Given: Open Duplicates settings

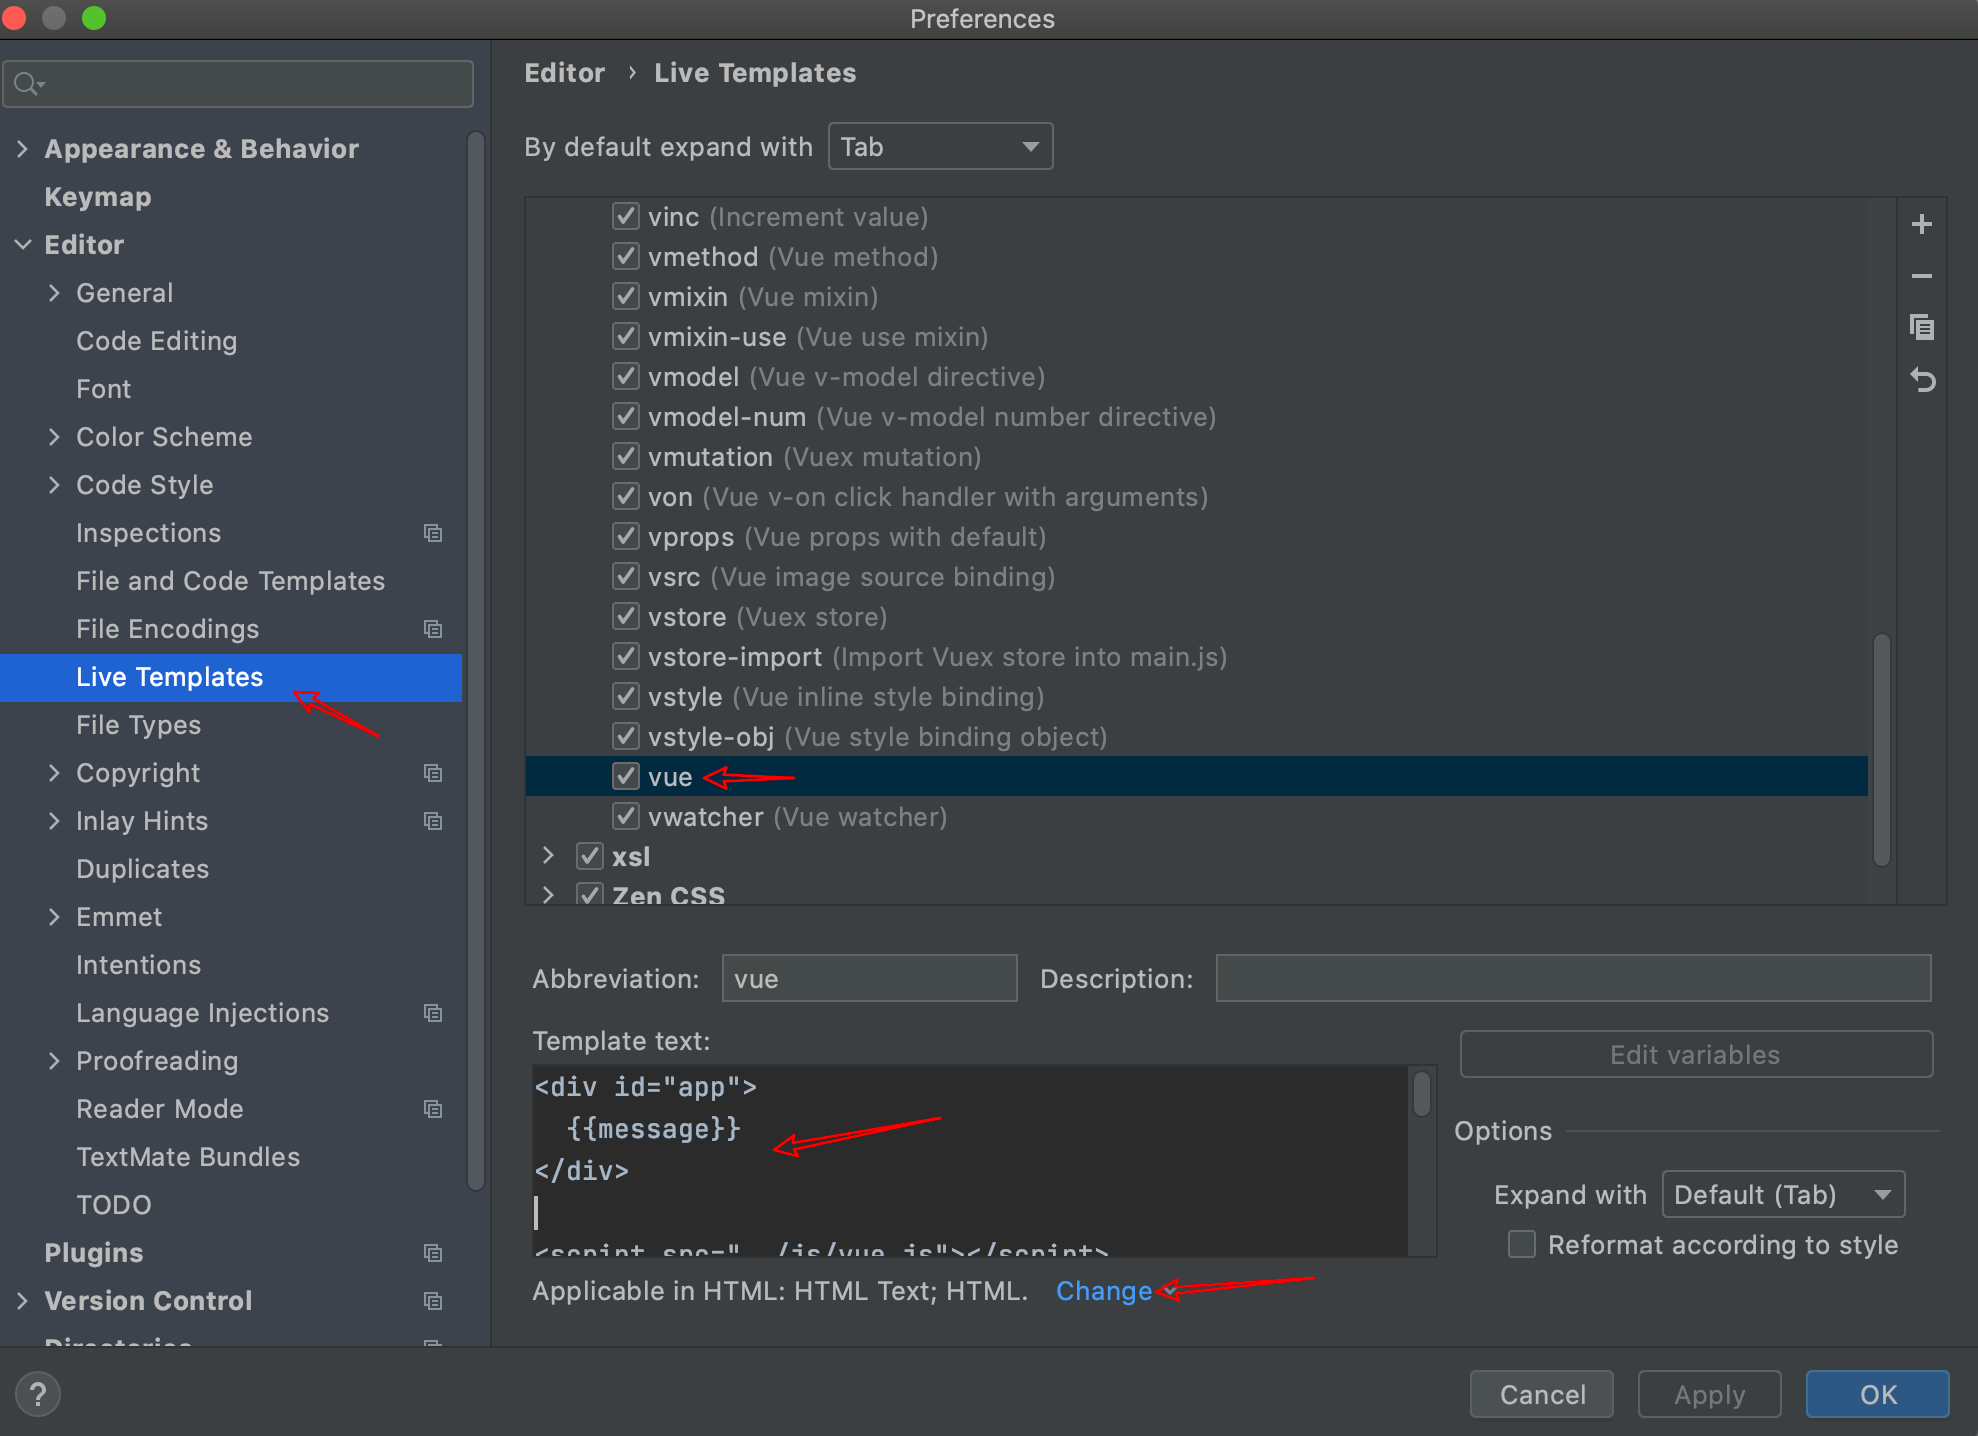Looking at the screenshot, I should 143,869.
